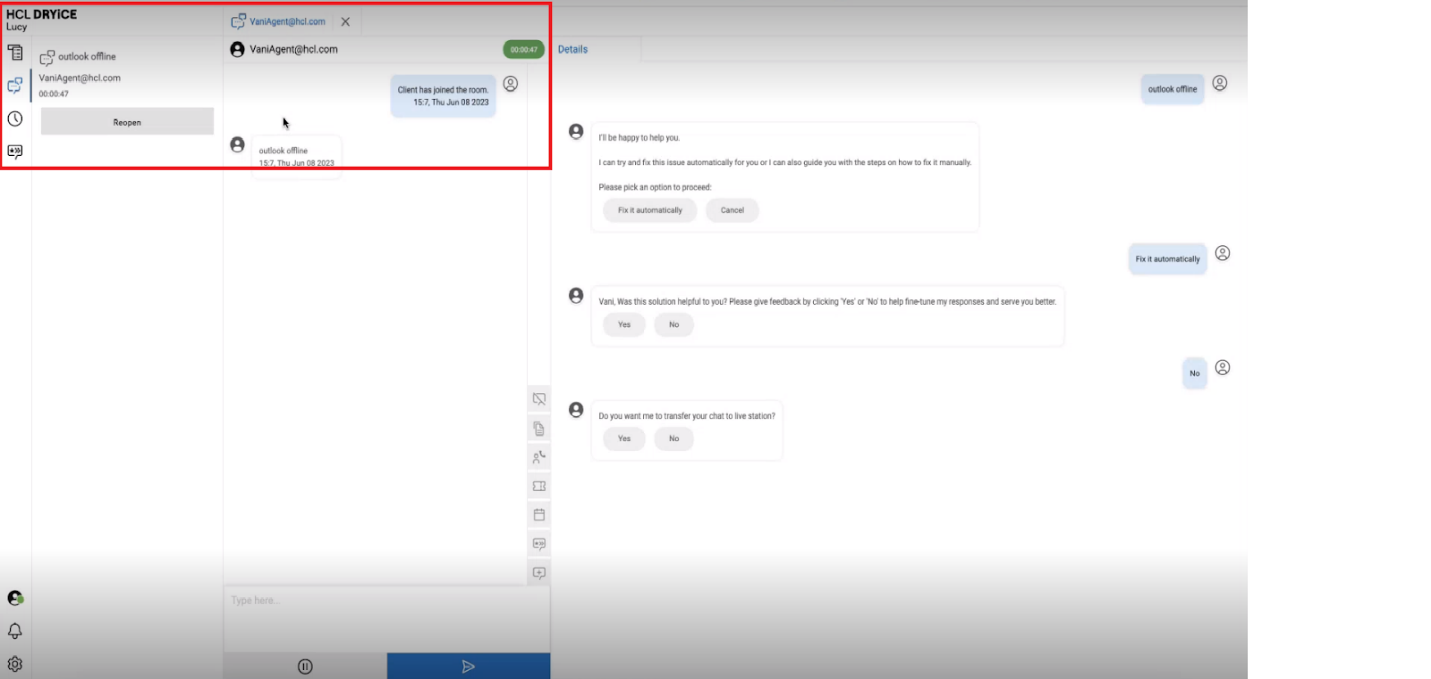Image resolution: width=1431 pixels, height=679 pixels.
Task: Open the Details tab
Action: click(x=573, y=49)
